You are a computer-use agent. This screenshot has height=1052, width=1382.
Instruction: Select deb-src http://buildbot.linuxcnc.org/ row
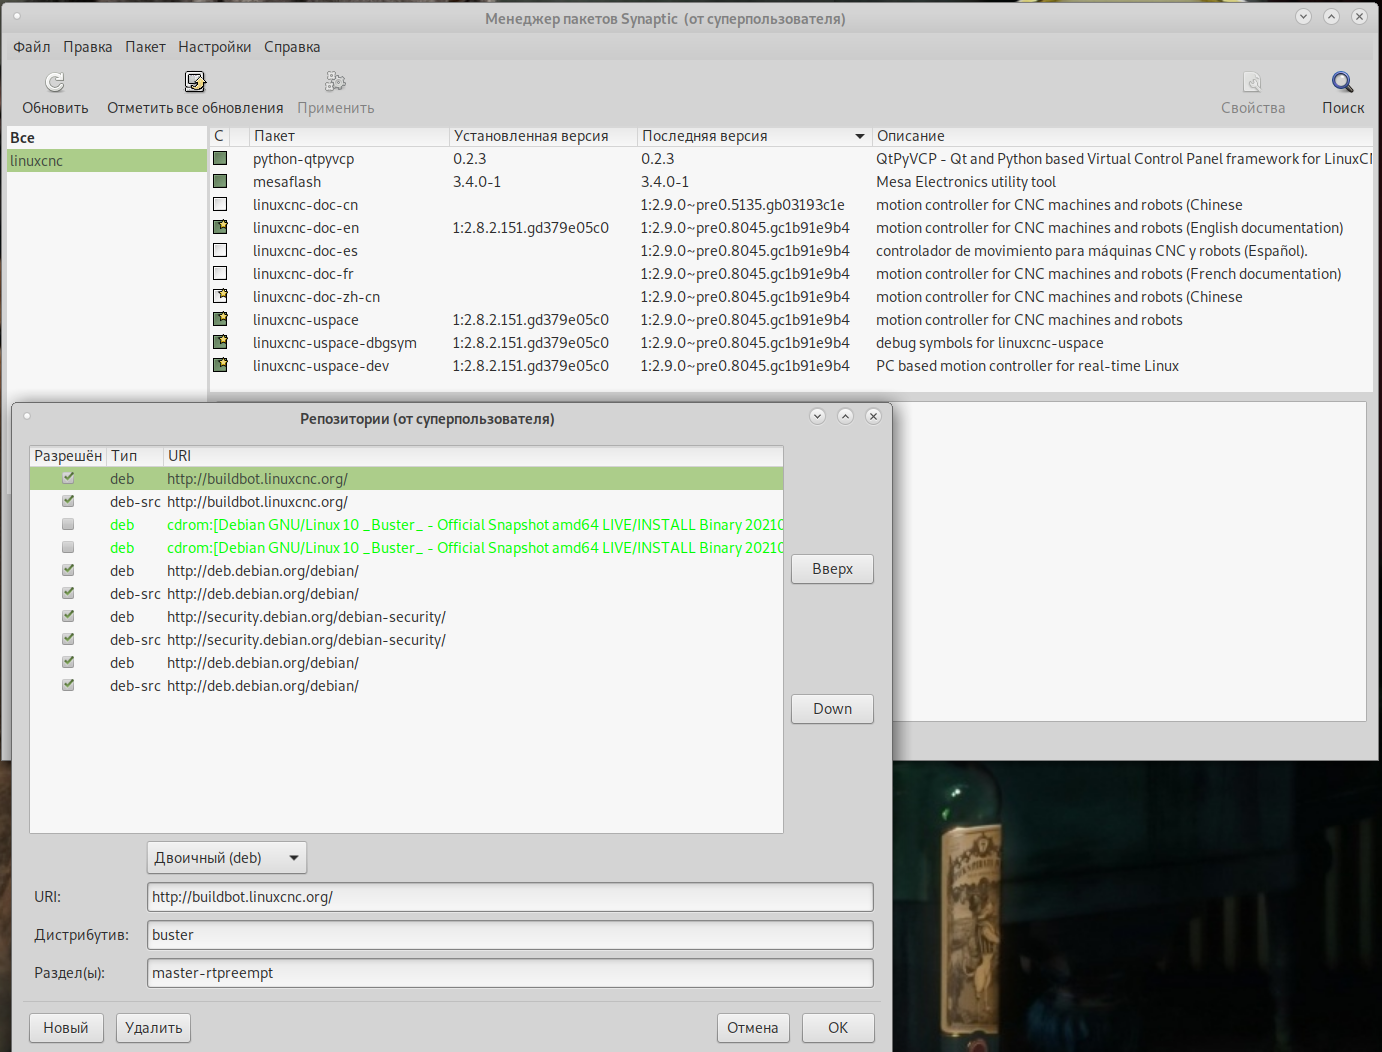[406, 502]
